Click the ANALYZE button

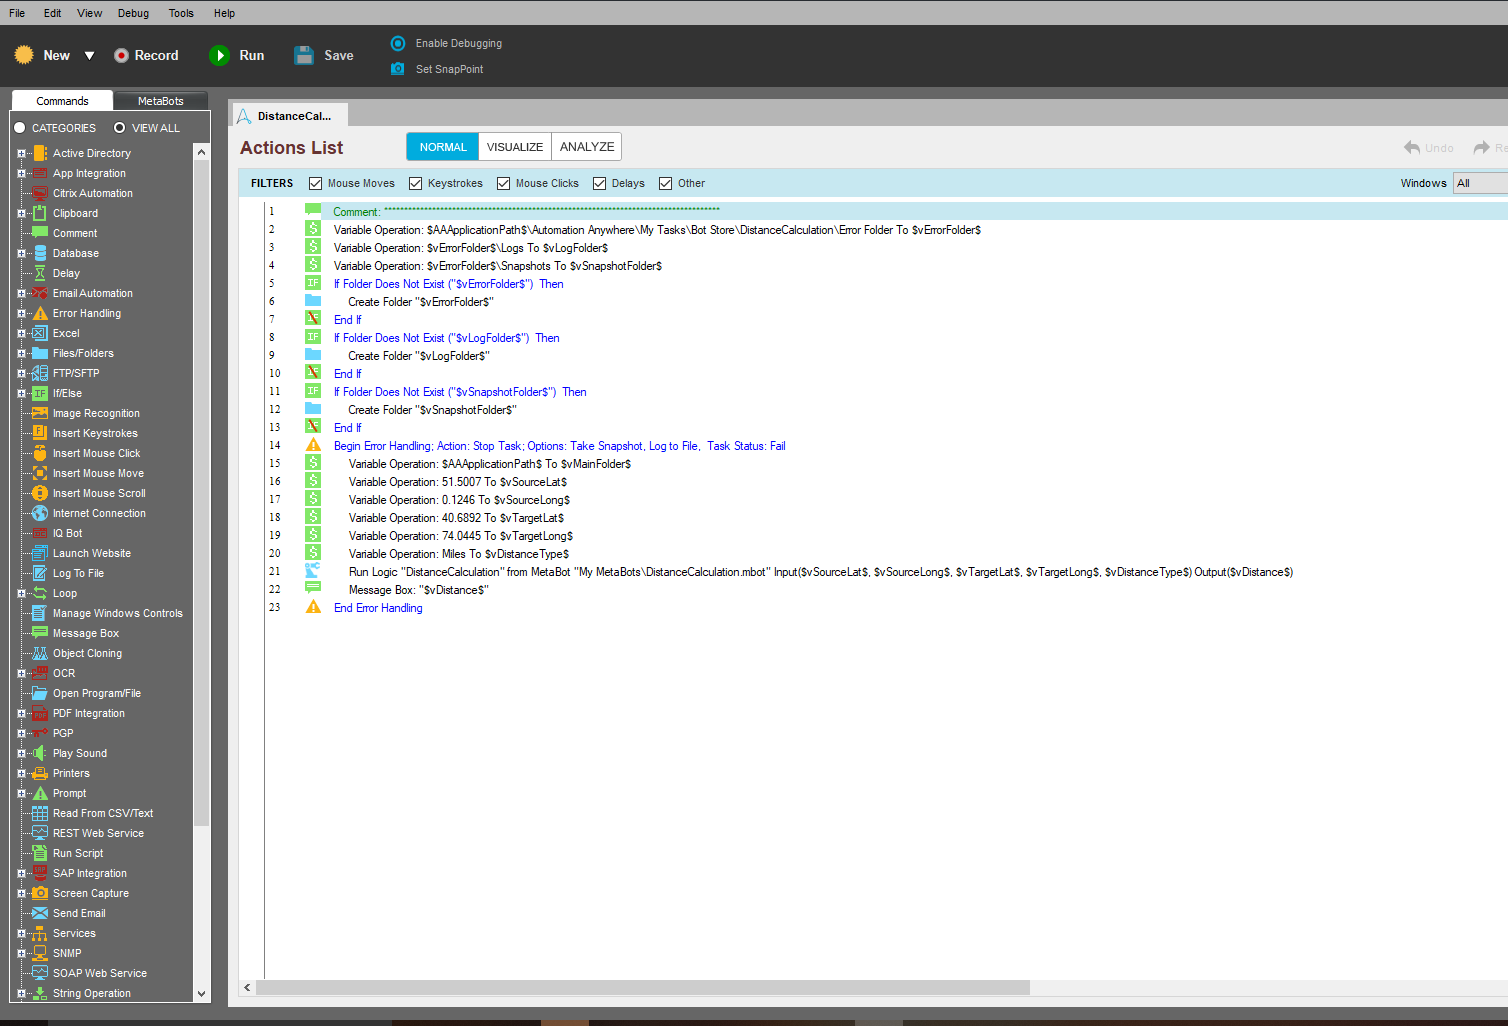(x=587, y=147)
